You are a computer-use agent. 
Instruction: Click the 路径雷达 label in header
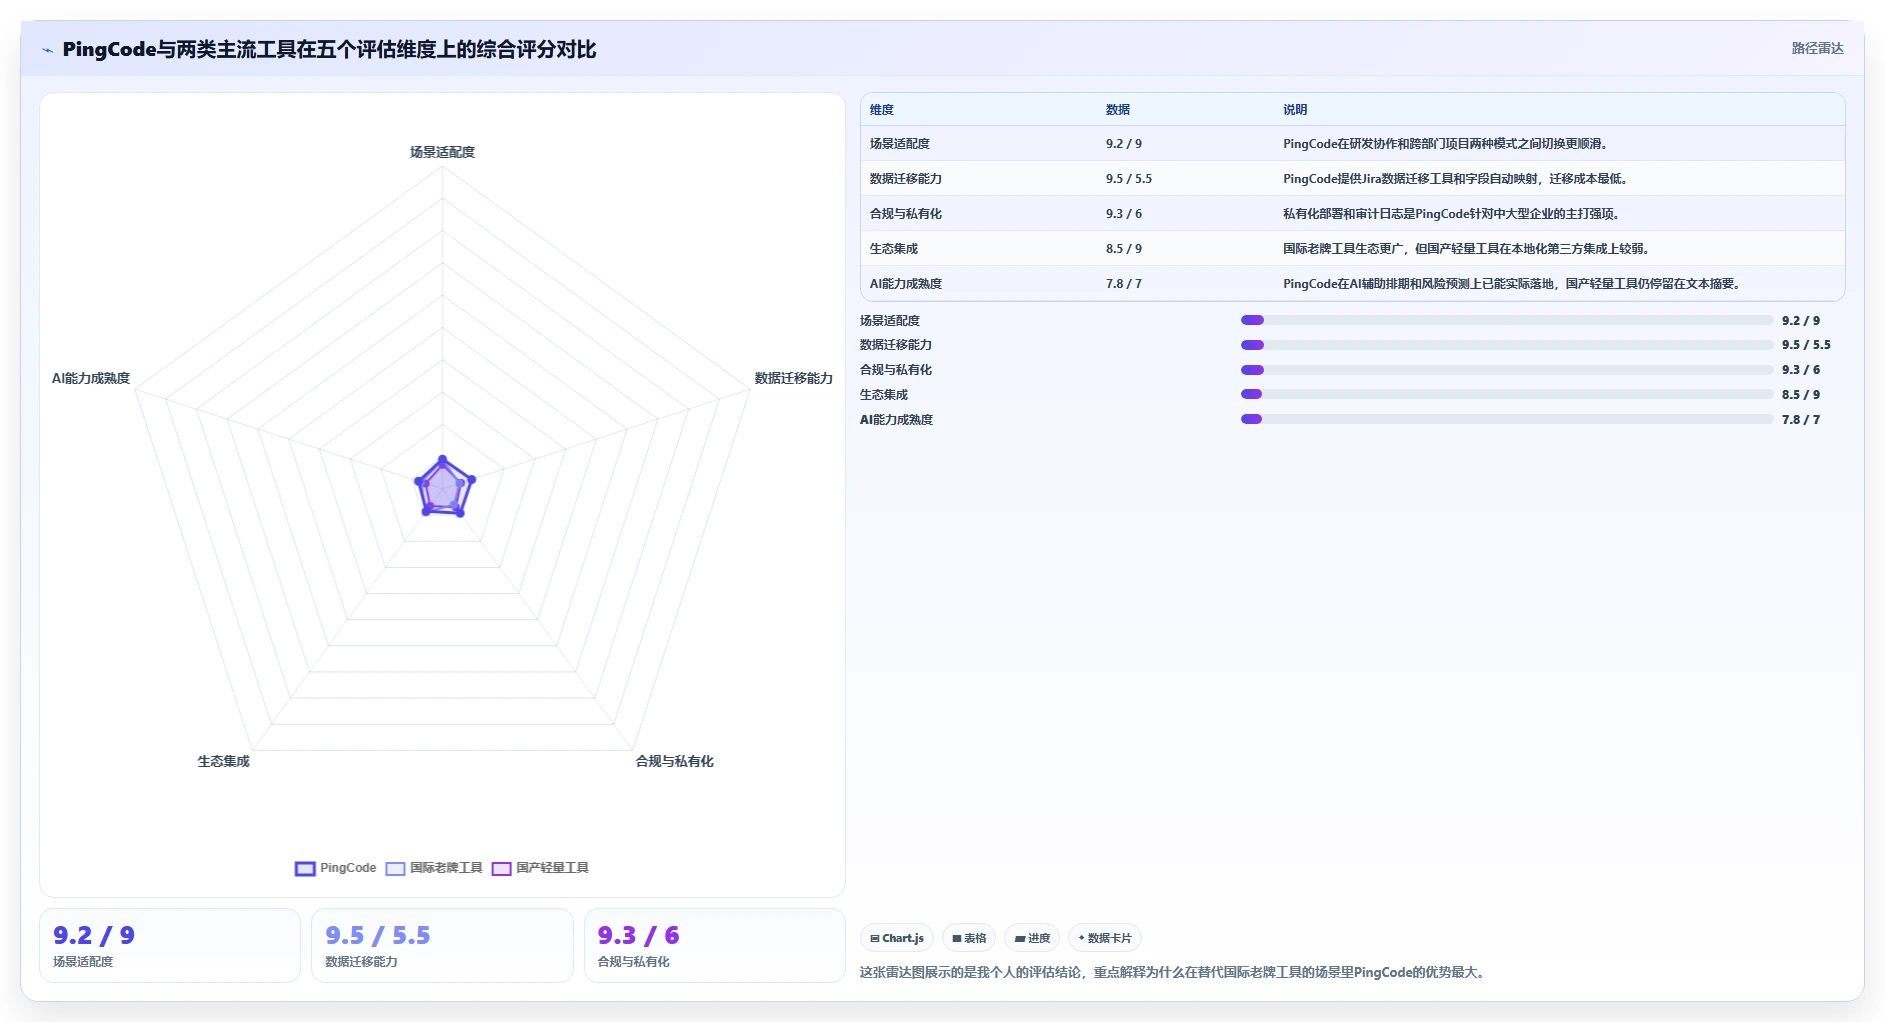click(1817, 48)
